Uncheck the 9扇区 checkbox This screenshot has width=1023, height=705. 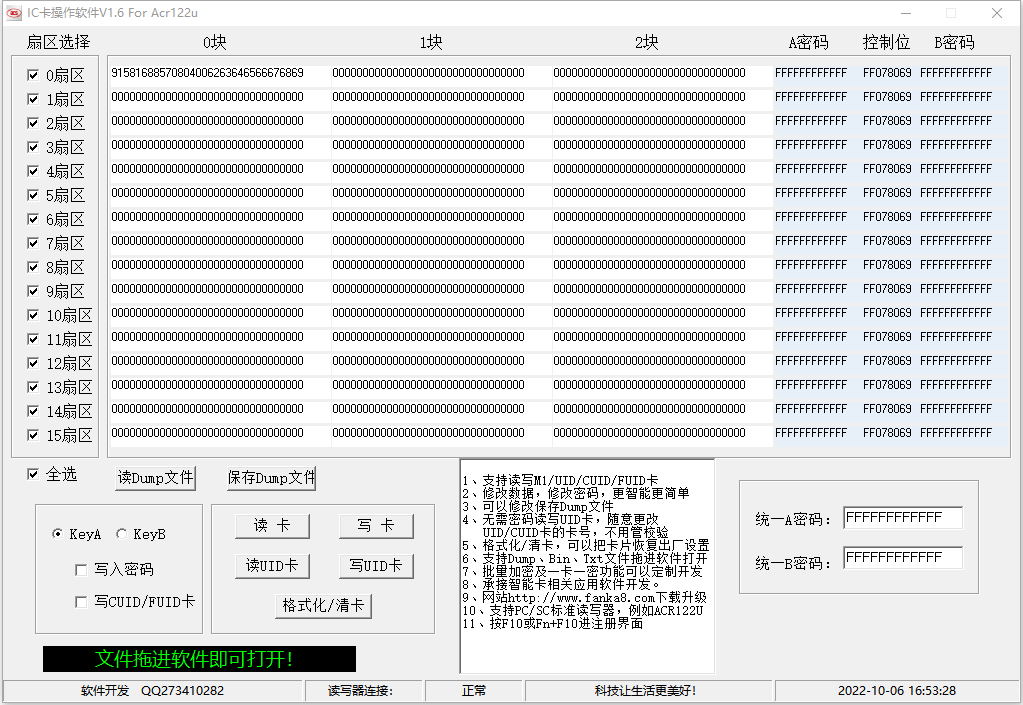[x=33, y=291]
